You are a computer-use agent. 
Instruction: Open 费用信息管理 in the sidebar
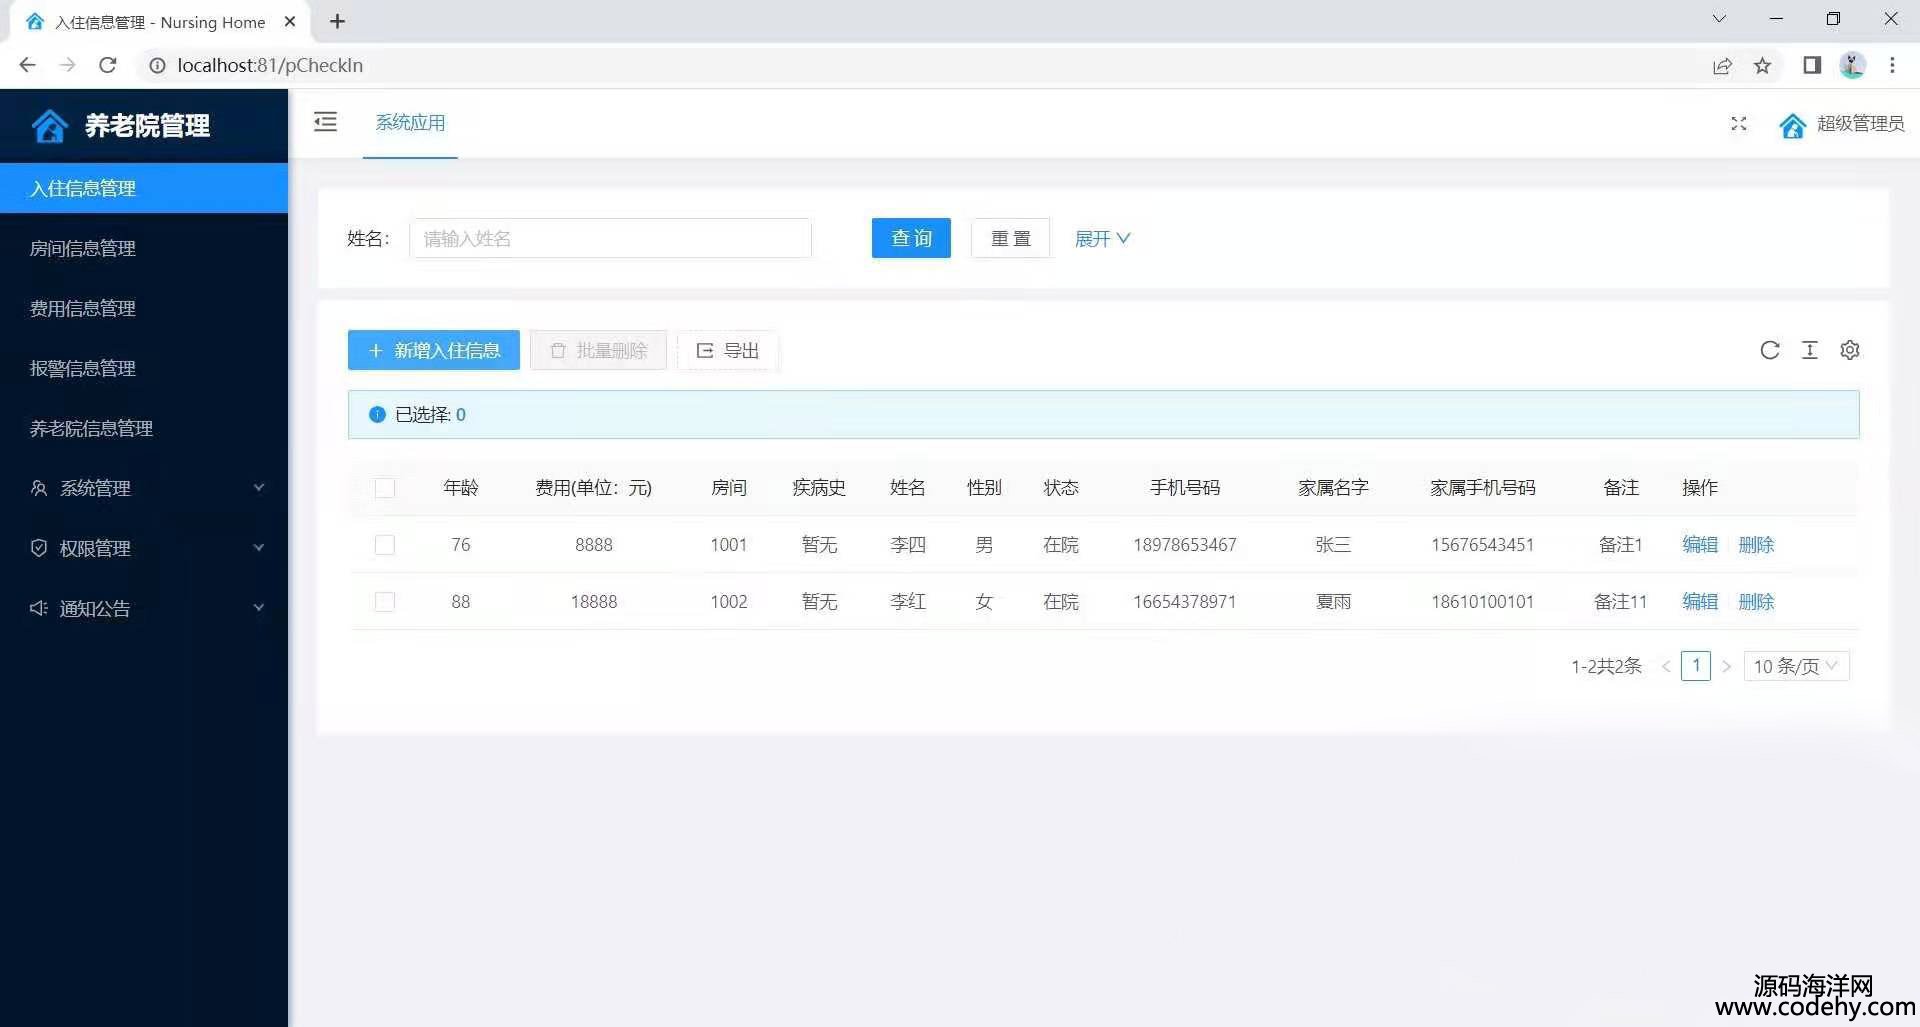144,308
